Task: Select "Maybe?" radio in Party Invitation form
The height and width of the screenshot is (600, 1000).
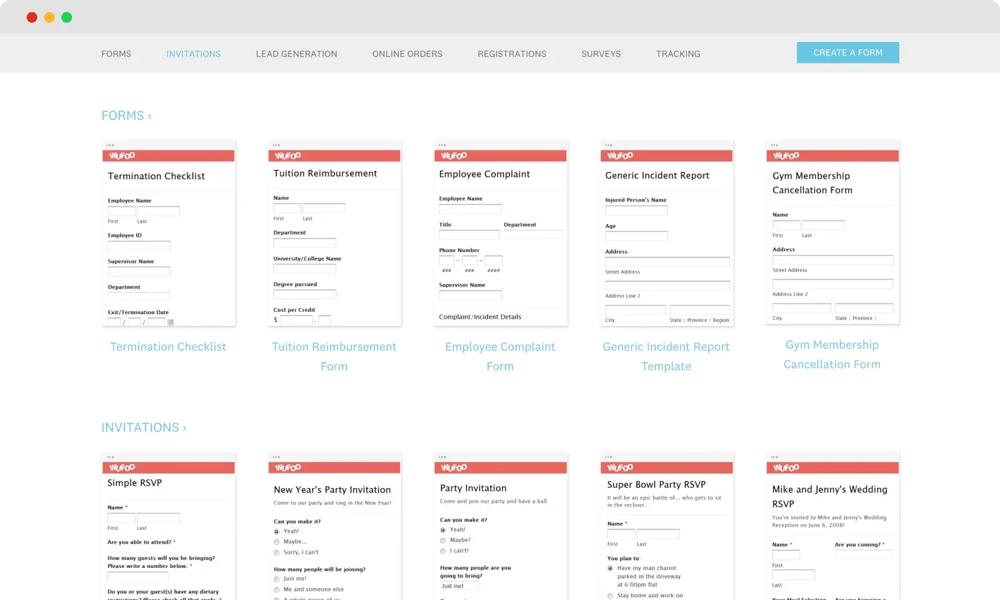Action: 443,540
